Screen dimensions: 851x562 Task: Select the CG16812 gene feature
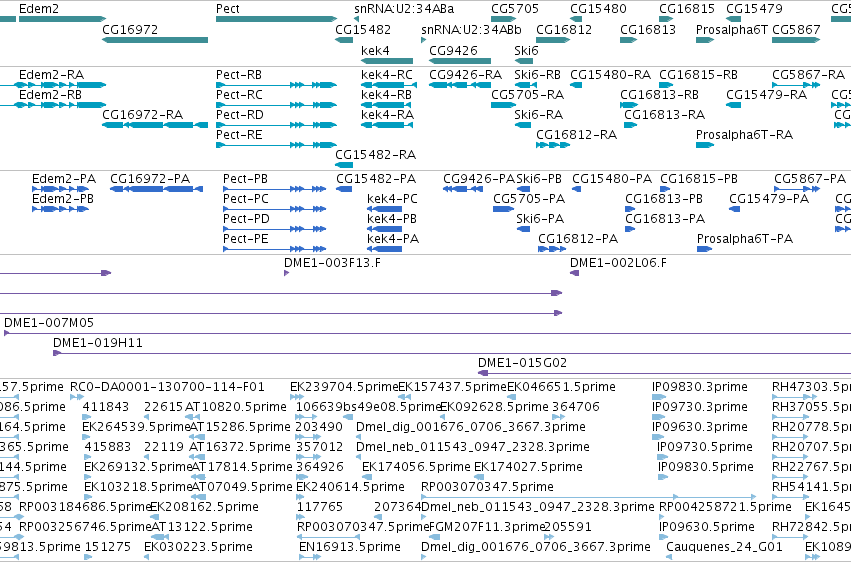tap(553, 40)
